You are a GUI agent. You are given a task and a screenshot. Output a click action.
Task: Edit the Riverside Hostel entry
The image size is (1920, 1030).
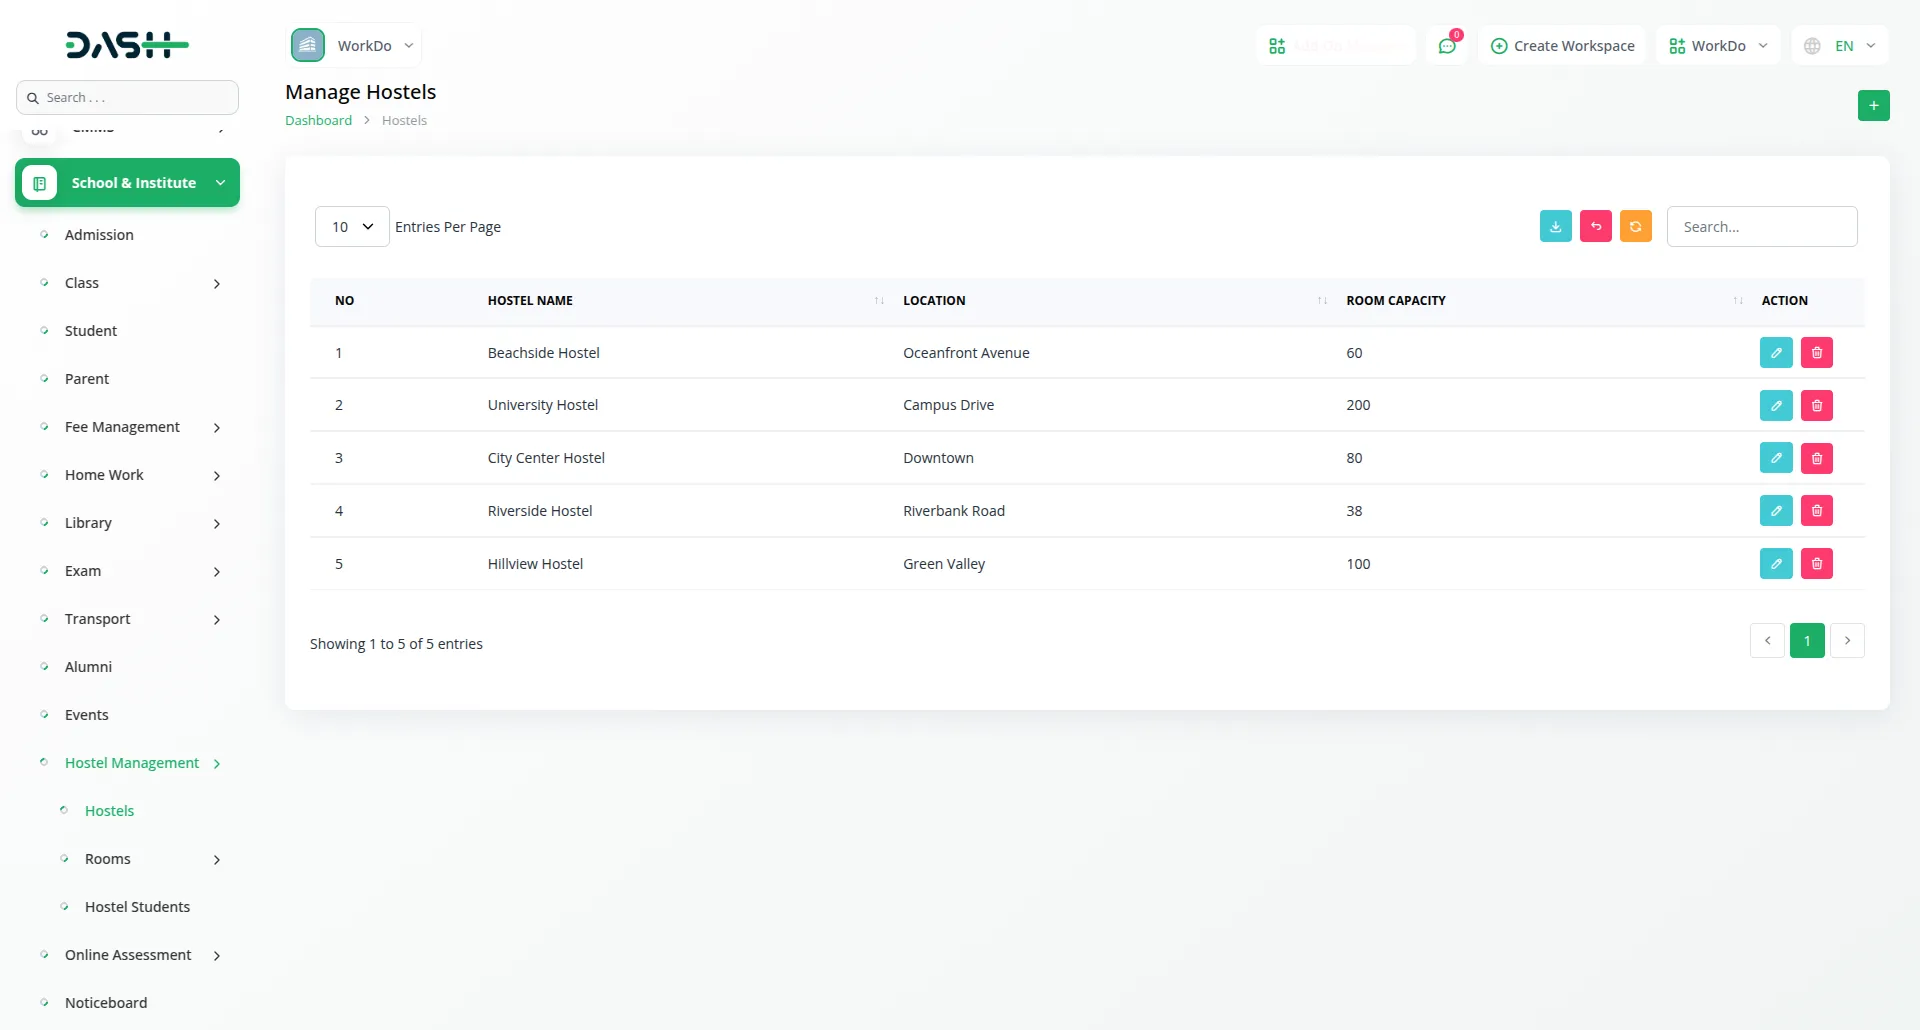(1776, 511)
